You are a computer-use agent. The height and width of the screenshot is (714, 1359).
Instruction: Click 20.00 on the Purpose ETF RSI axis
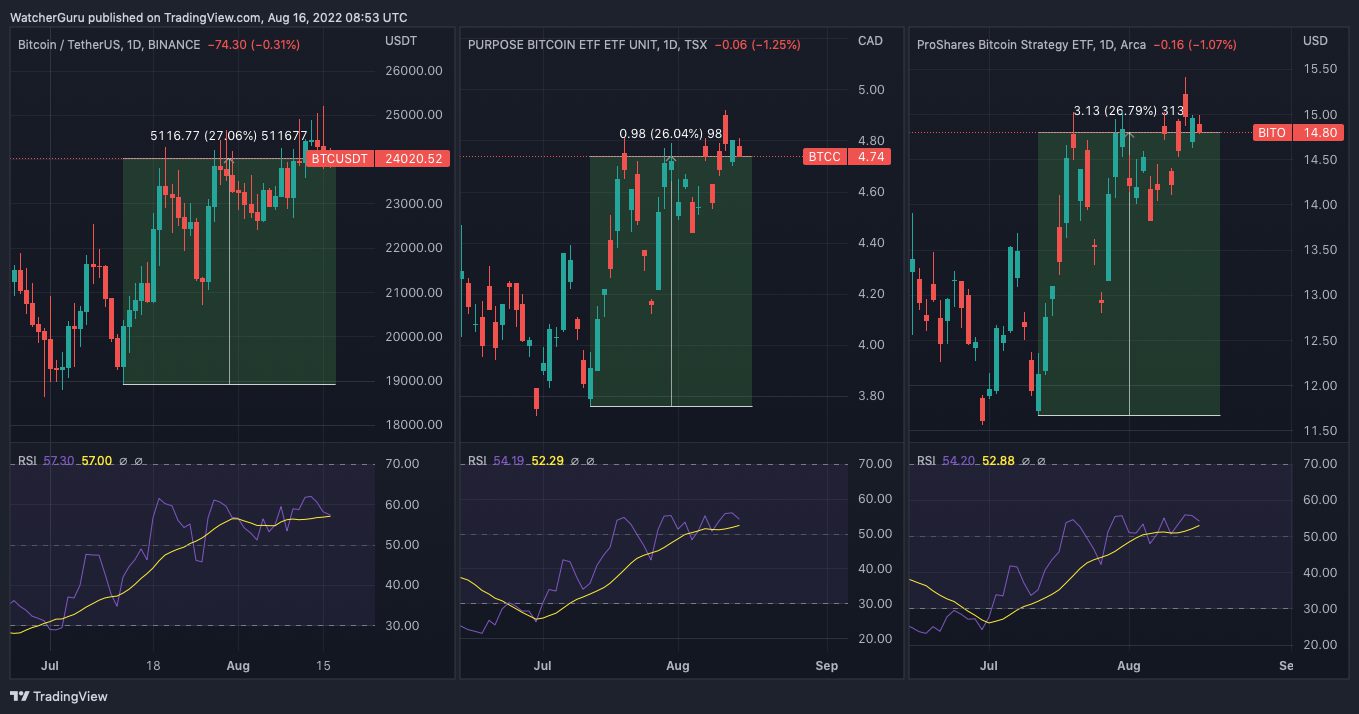pyautogui.click(x=876, y=639)
